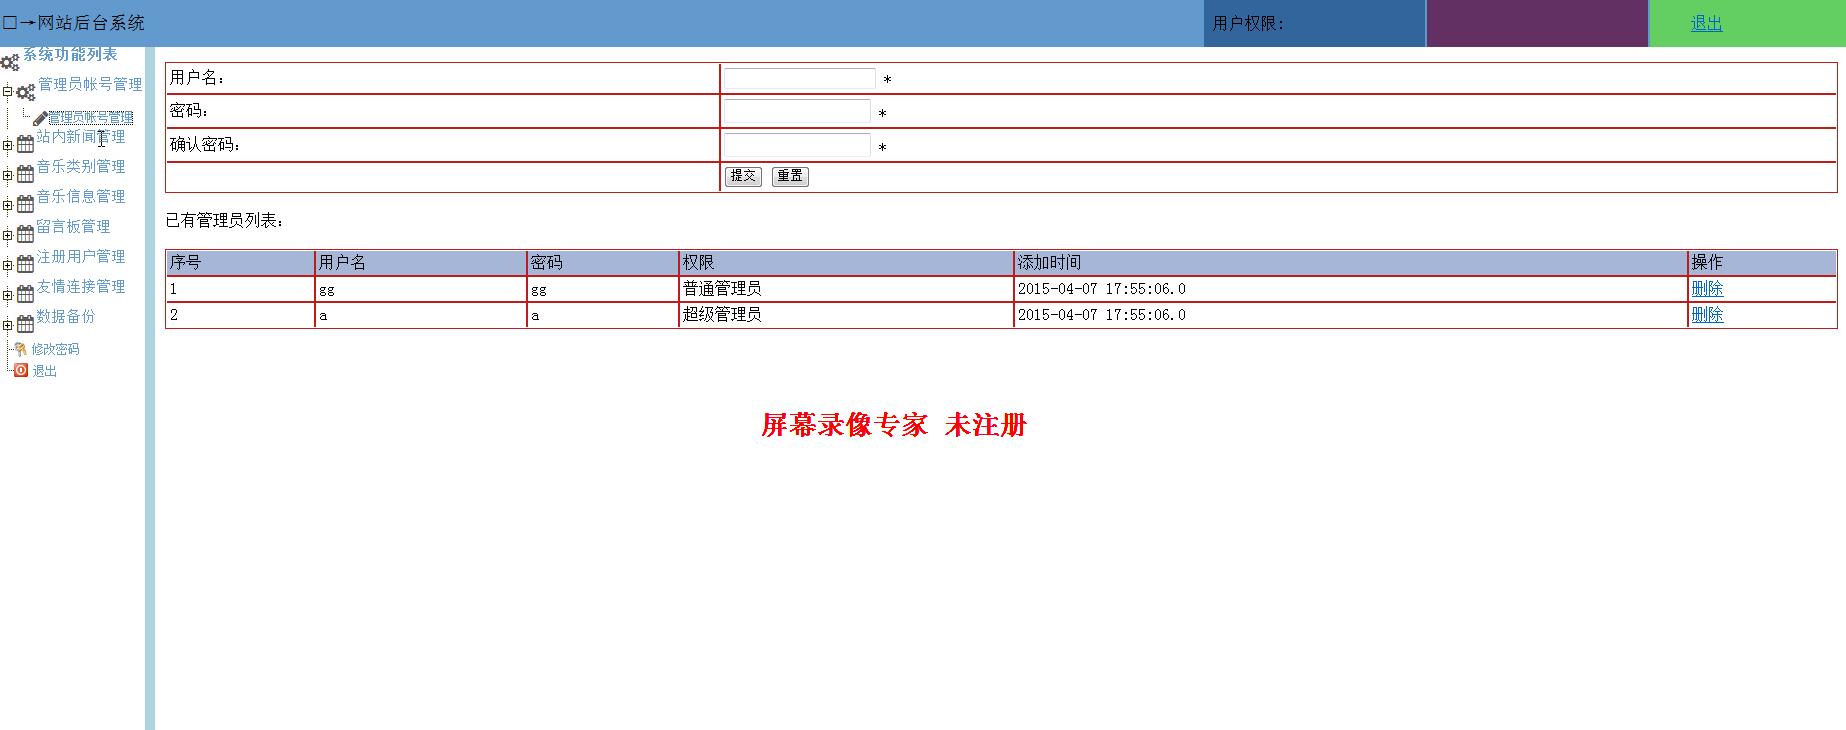1846x730 pixels.
Task: Click the 网站后台系统 header title
Action: [91, 23]
